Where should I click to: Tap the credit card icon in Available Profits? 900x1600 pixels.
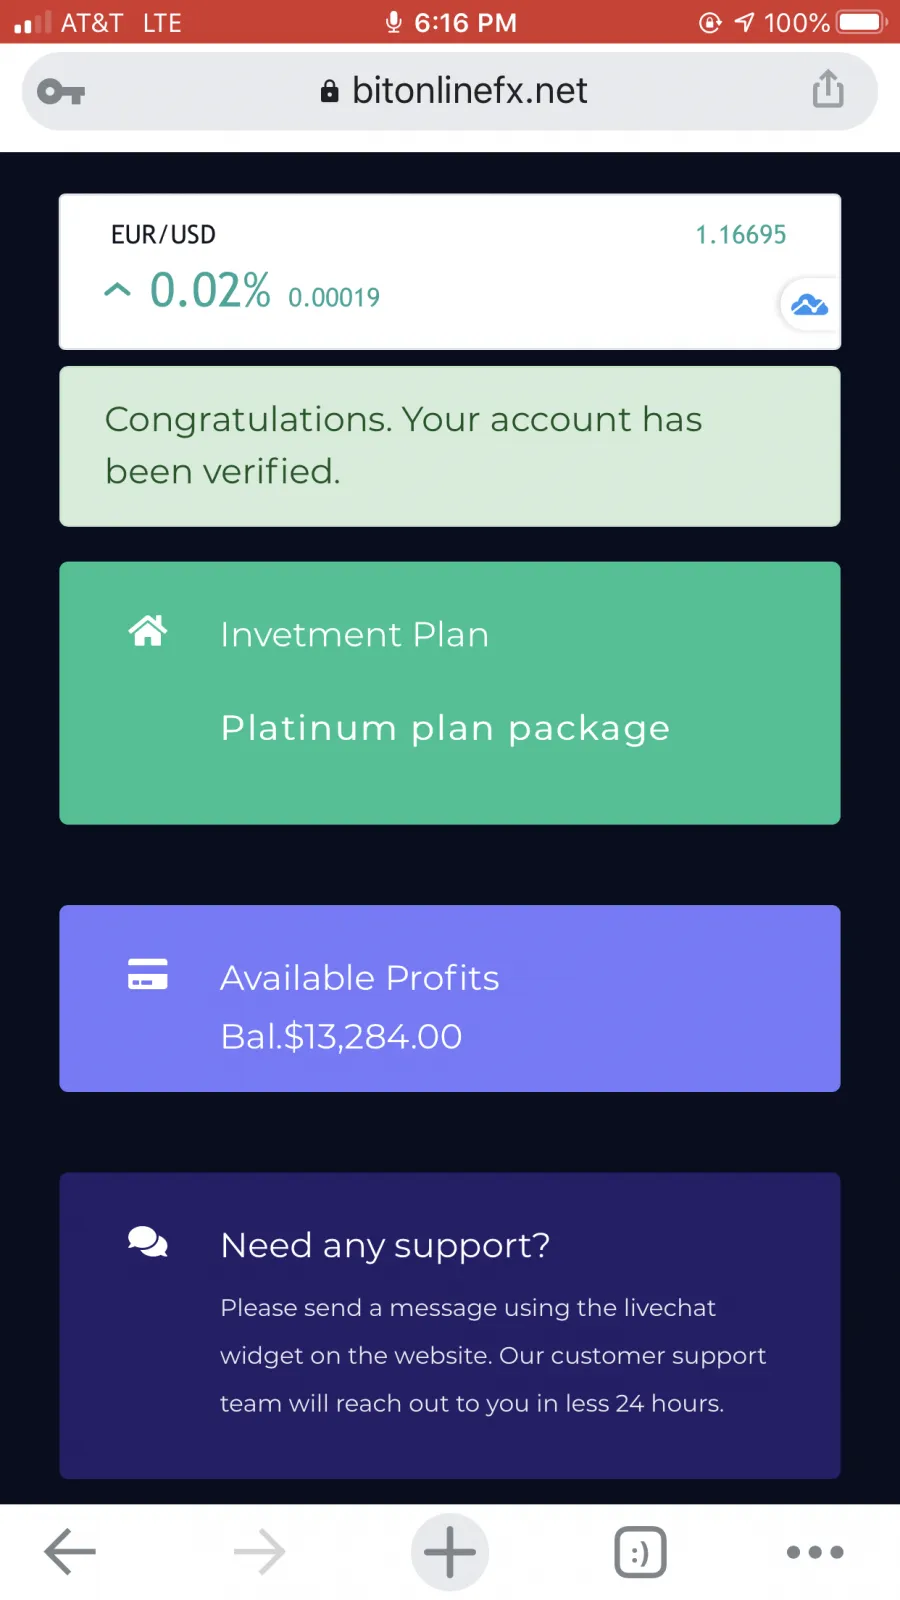[148, 974]
